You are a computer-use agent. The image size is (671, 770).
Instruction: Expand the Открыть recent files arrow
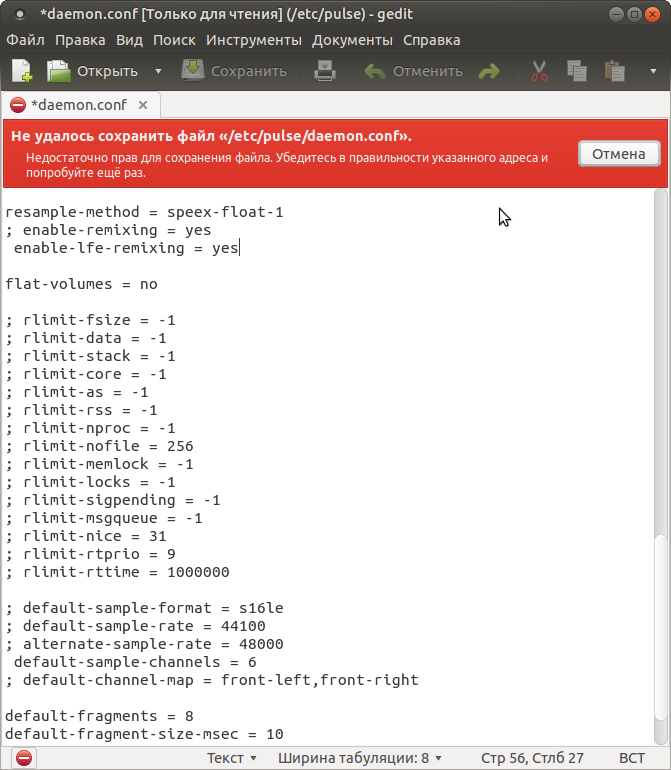158,71
